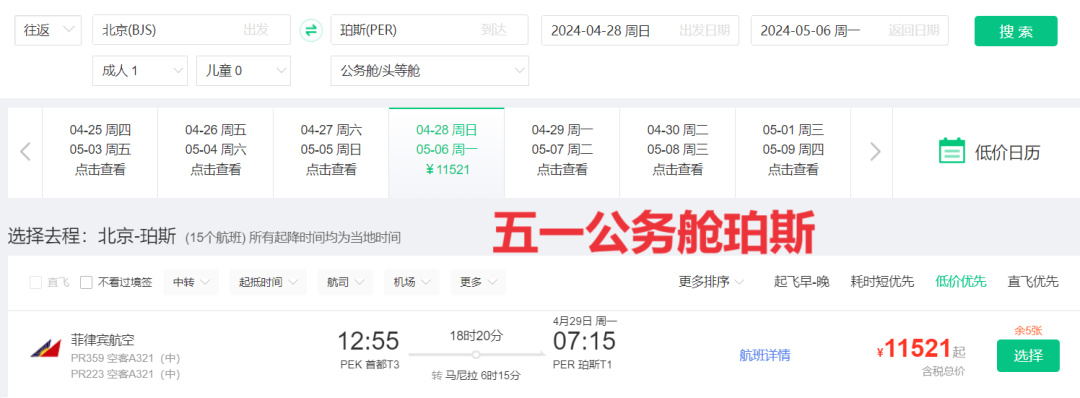Image resolution: width=1080 pixels, height=398 pixels.
Task: Select the 04-26 周五 date tab
Action: (216, 152)
